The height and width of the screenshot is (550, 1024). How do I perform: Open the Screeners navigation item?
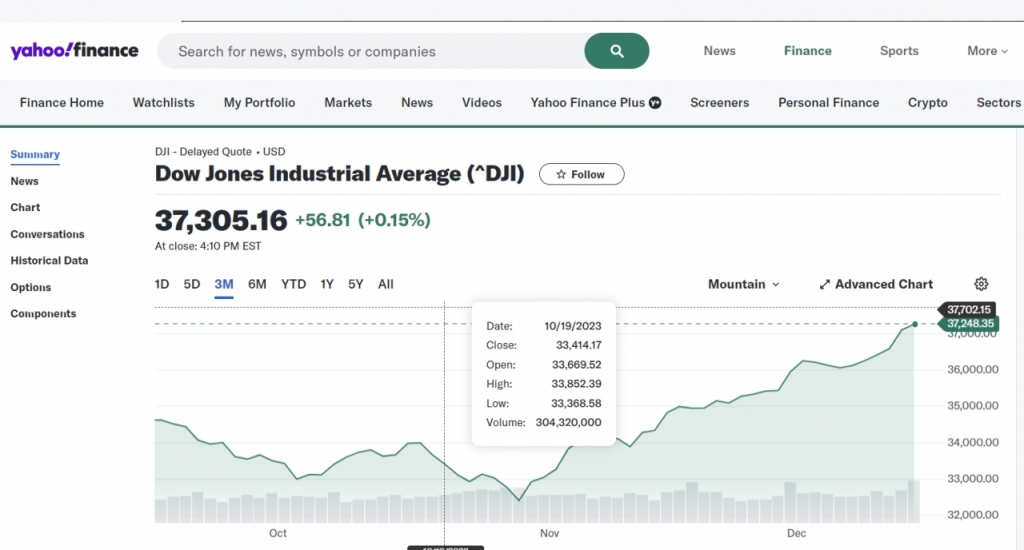point(719,103)
